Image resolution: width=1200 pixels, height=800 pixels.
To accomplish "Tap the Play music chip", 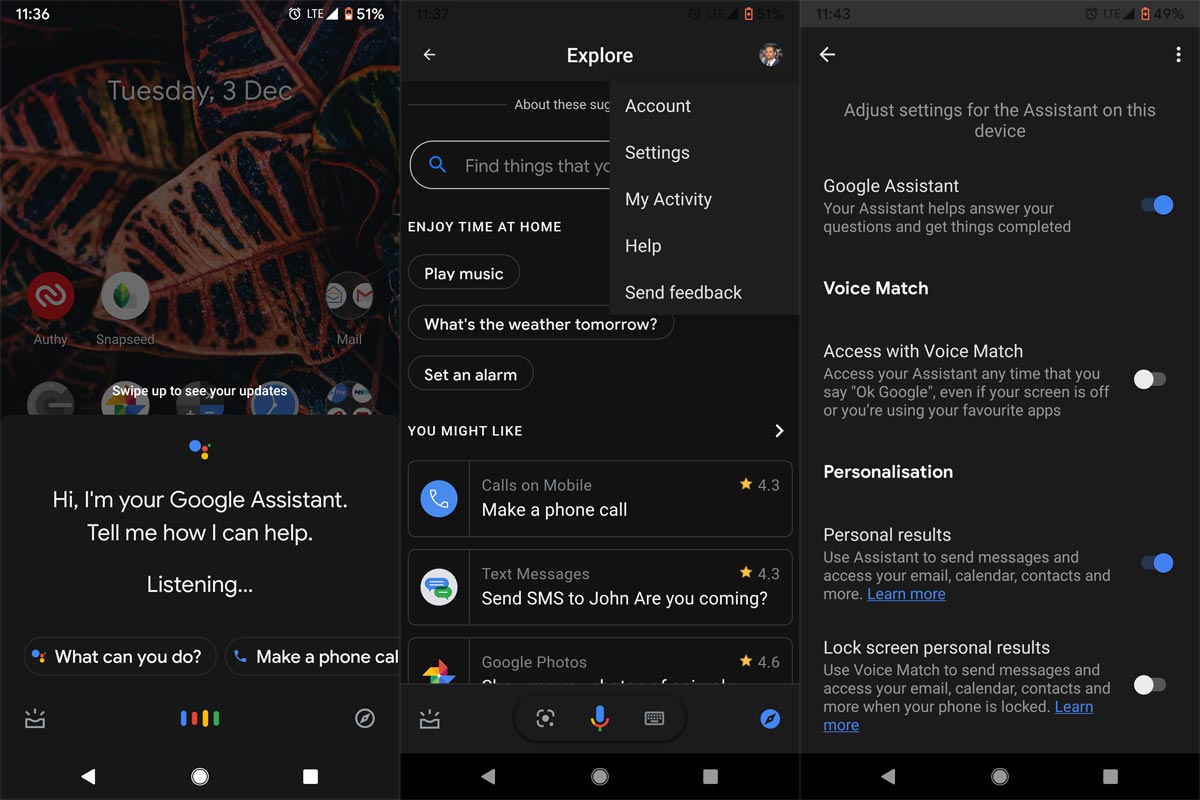I will click(x=463, y=273).
